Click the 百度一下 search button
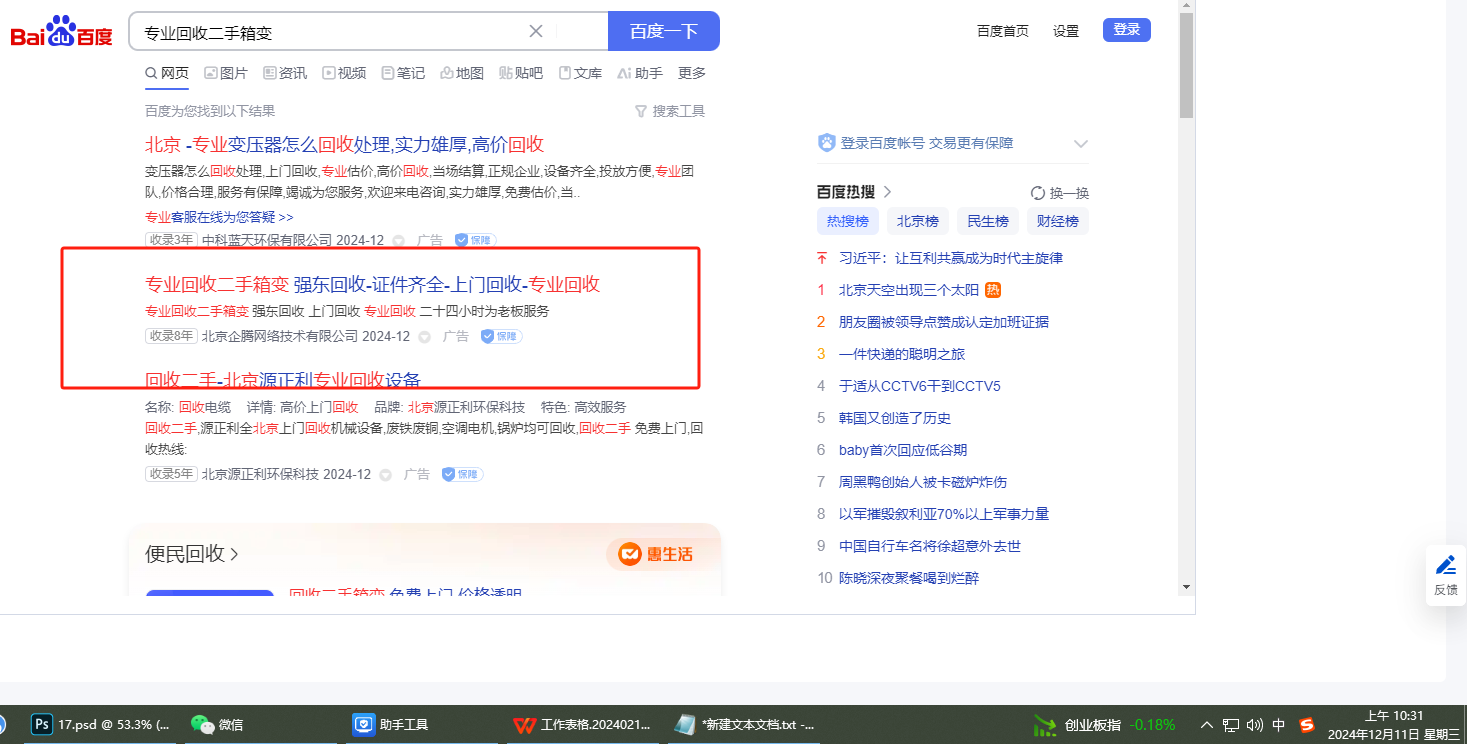 [x=663, y=31]
